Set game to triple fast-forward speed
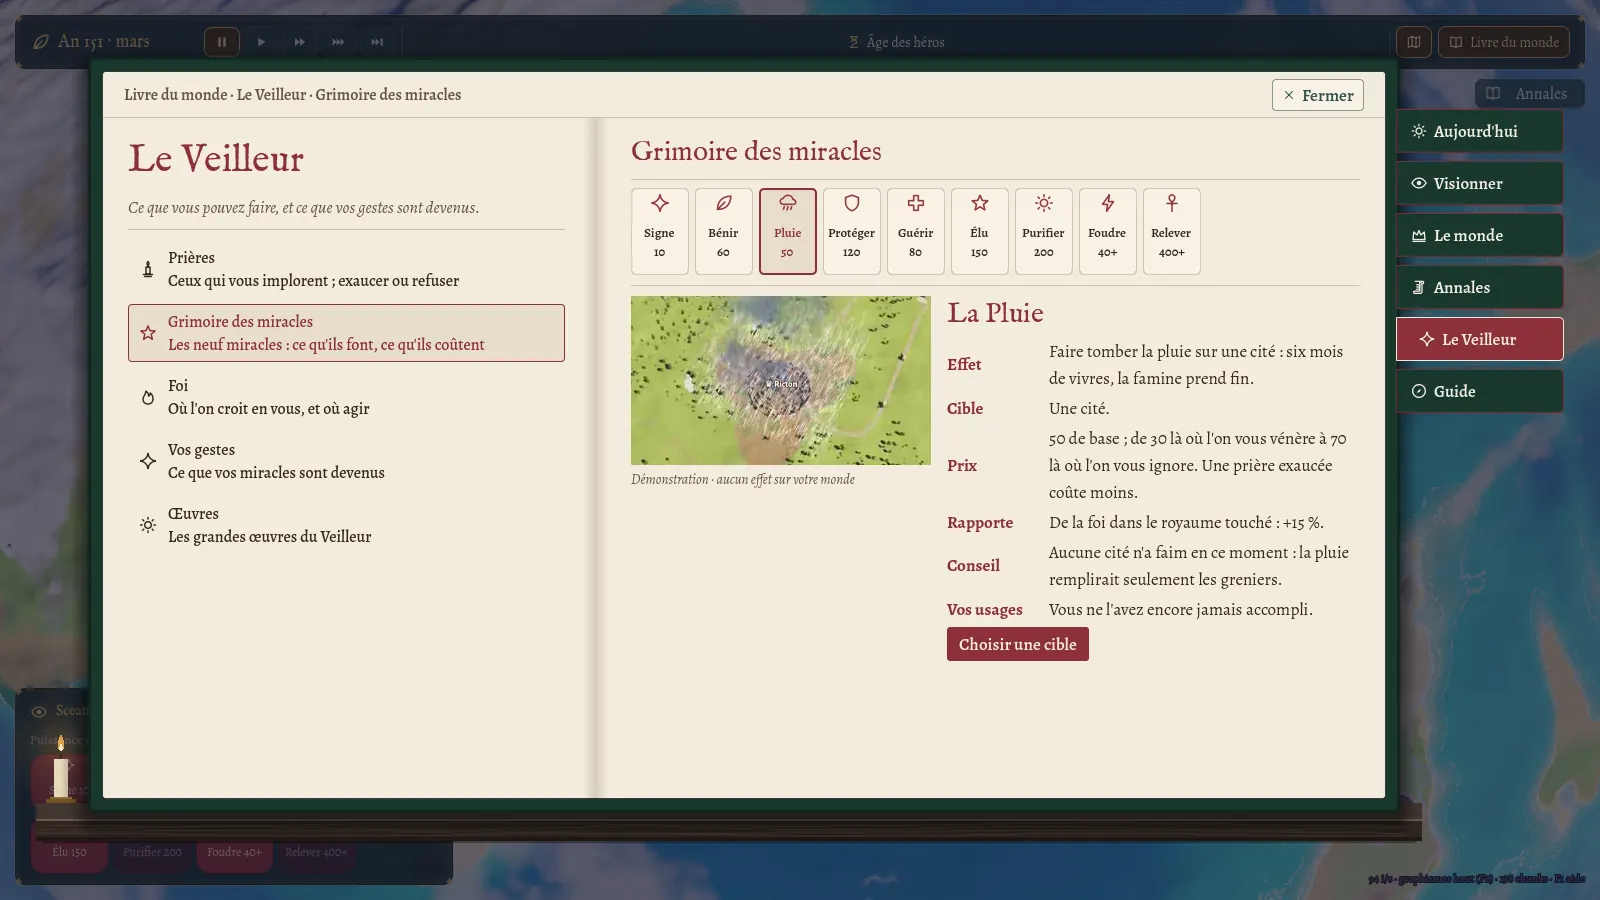This screenshot has height=900, width=1600. click(338, 42)
